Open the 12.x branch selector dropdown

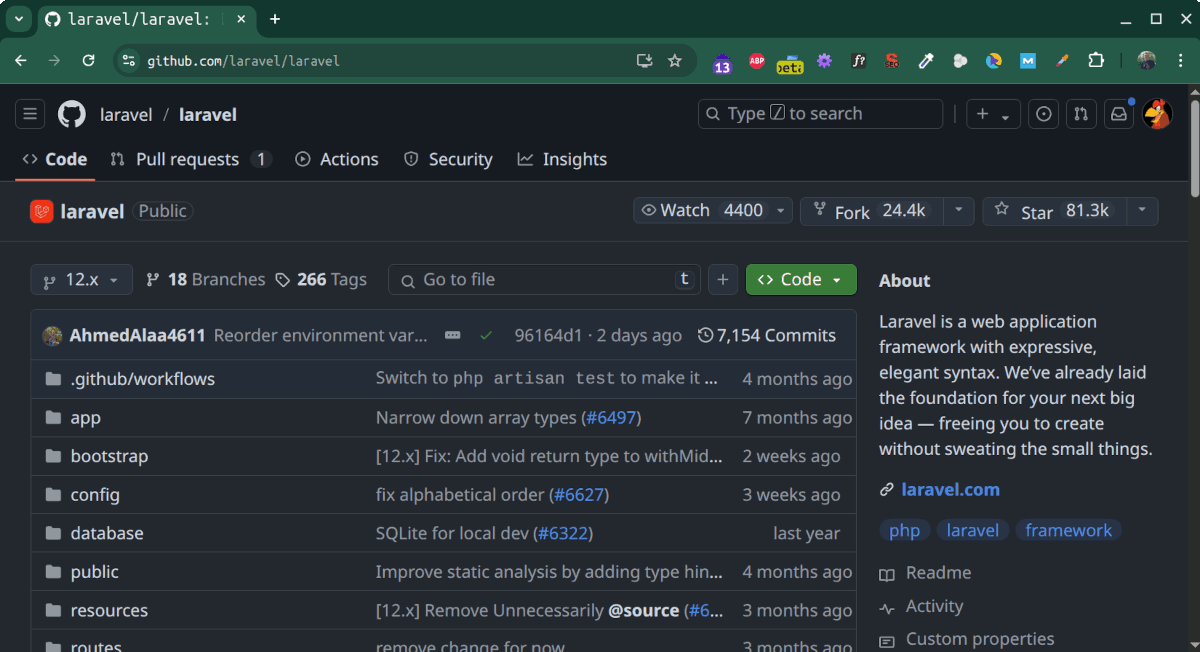(x=81, y=280)
